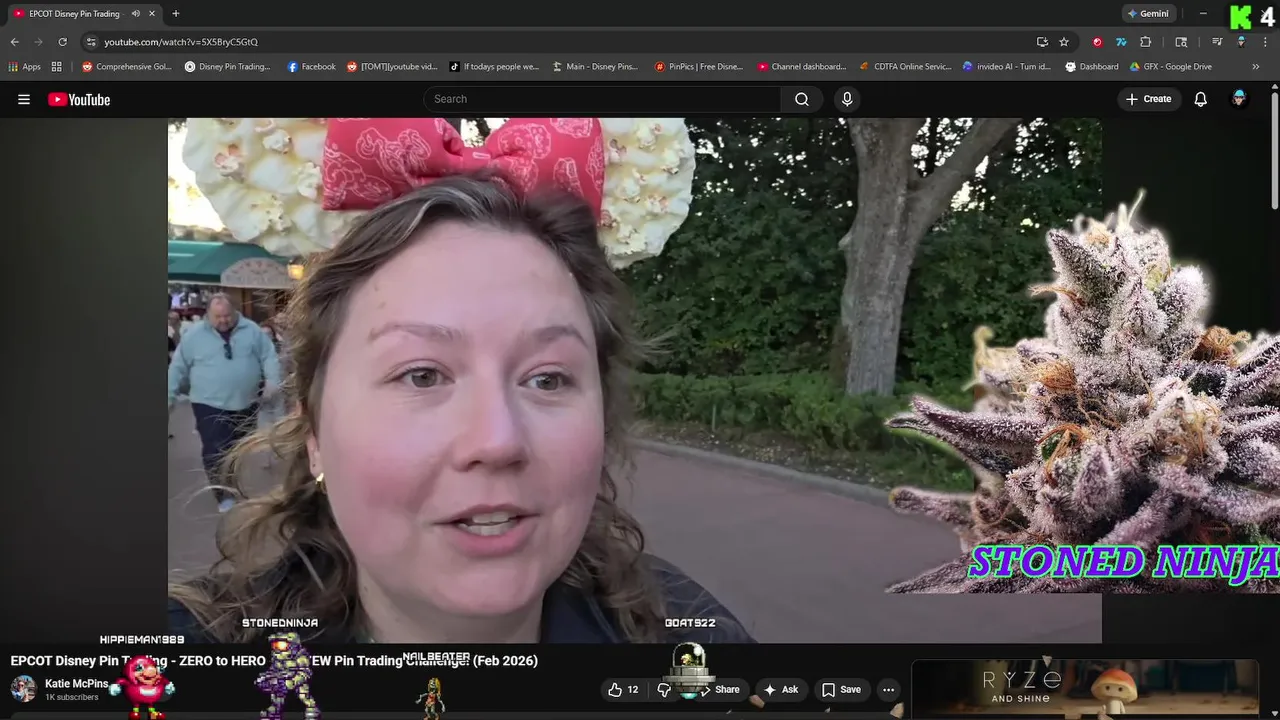Image resolution: width=1280 pixels, height=720 pixels.
Task: Go back in browser history
Action: [14, 42]
